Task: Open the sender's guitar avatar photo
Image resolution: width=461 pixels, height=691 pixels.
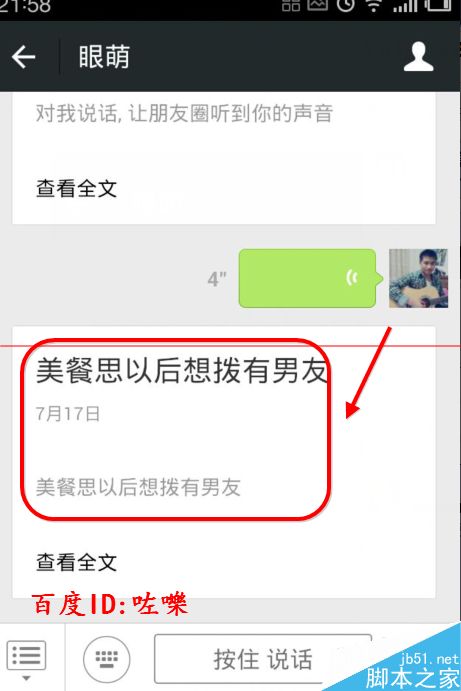Action: point(418,278)
